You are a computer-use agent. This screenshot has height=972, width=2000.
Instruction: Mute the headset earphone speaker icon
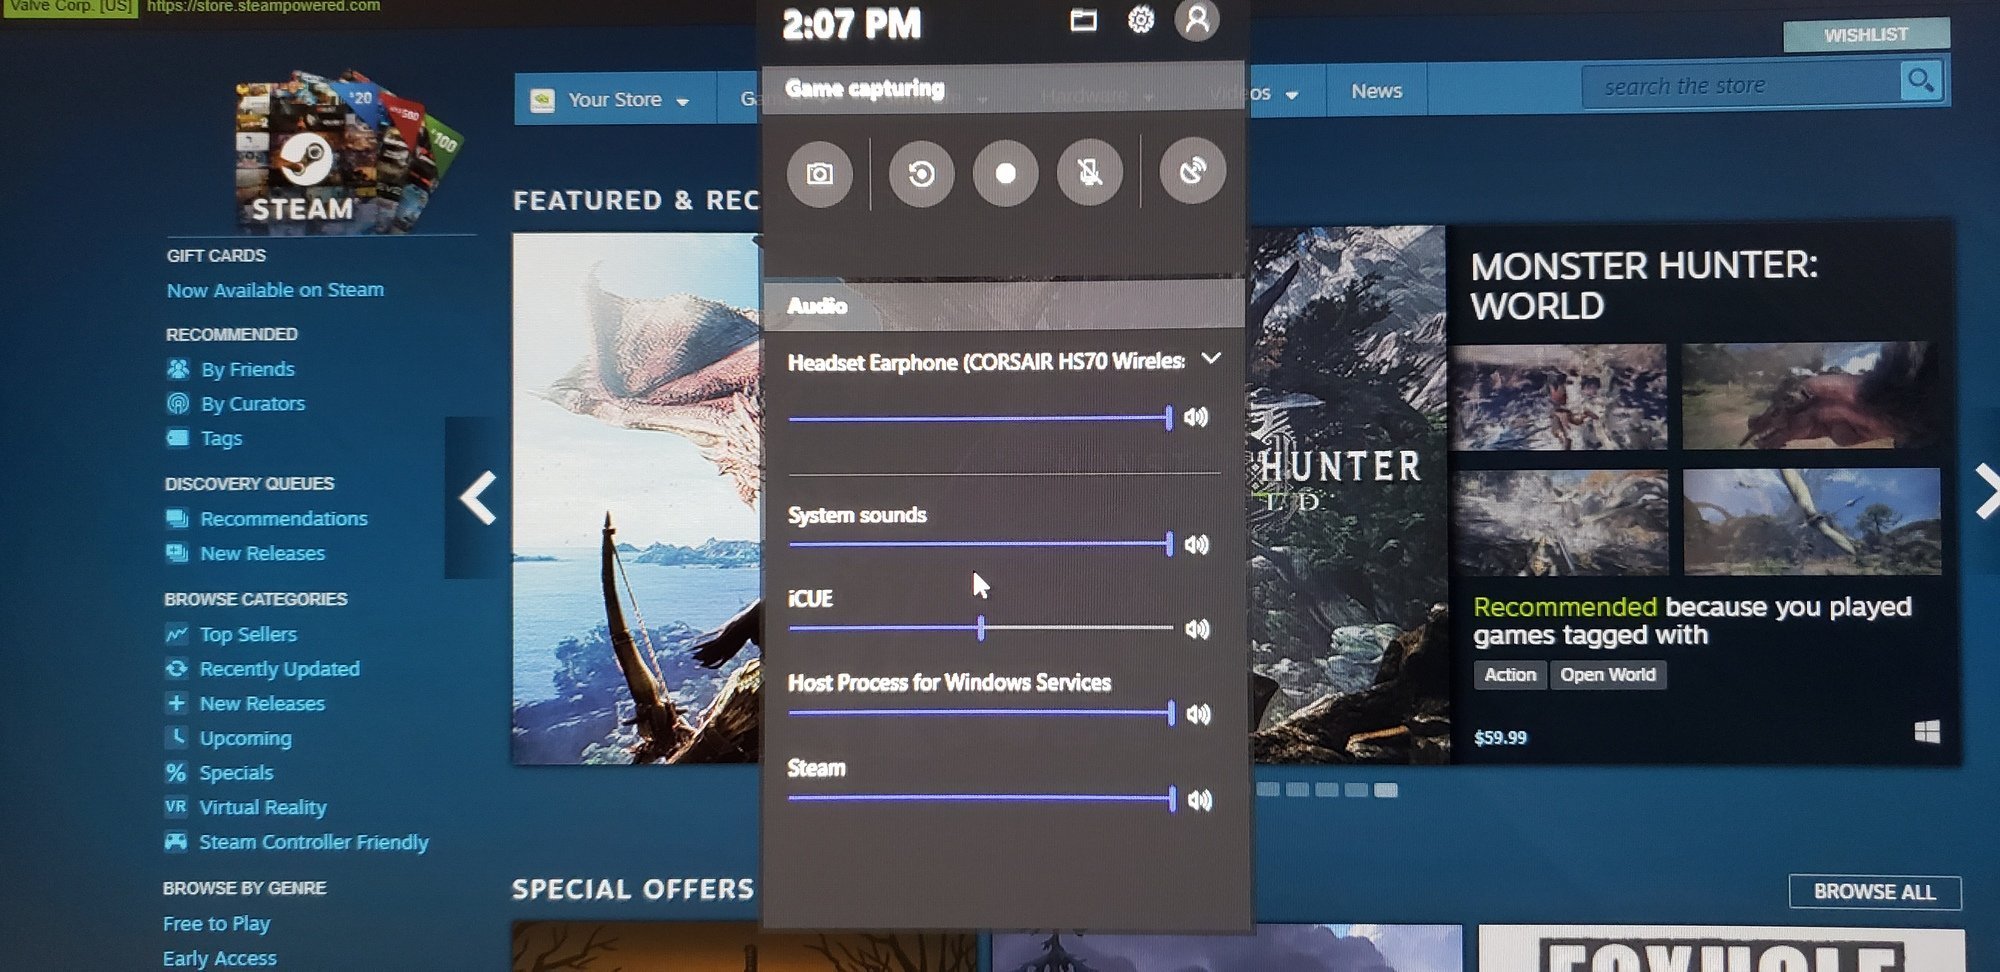1197,417
